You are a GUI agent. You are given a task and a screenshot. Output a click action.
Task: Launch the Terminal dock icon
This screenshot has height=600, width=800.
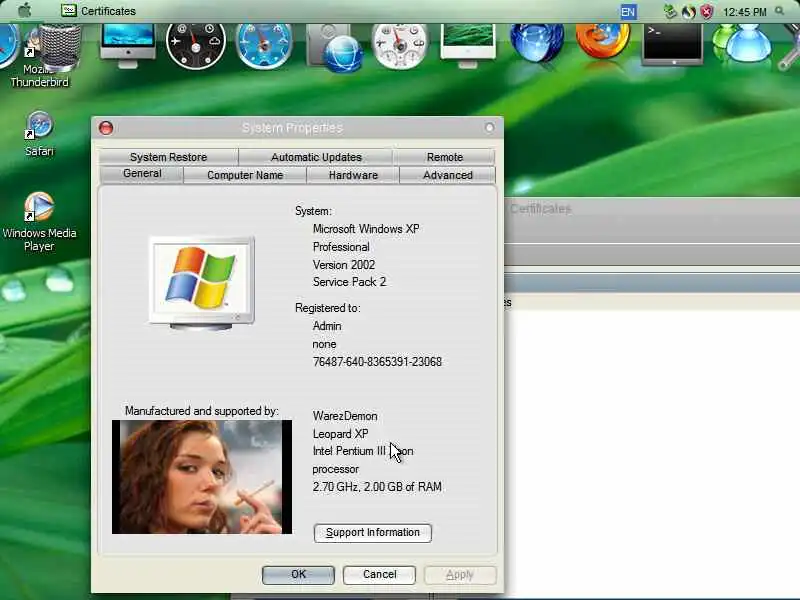672,44
